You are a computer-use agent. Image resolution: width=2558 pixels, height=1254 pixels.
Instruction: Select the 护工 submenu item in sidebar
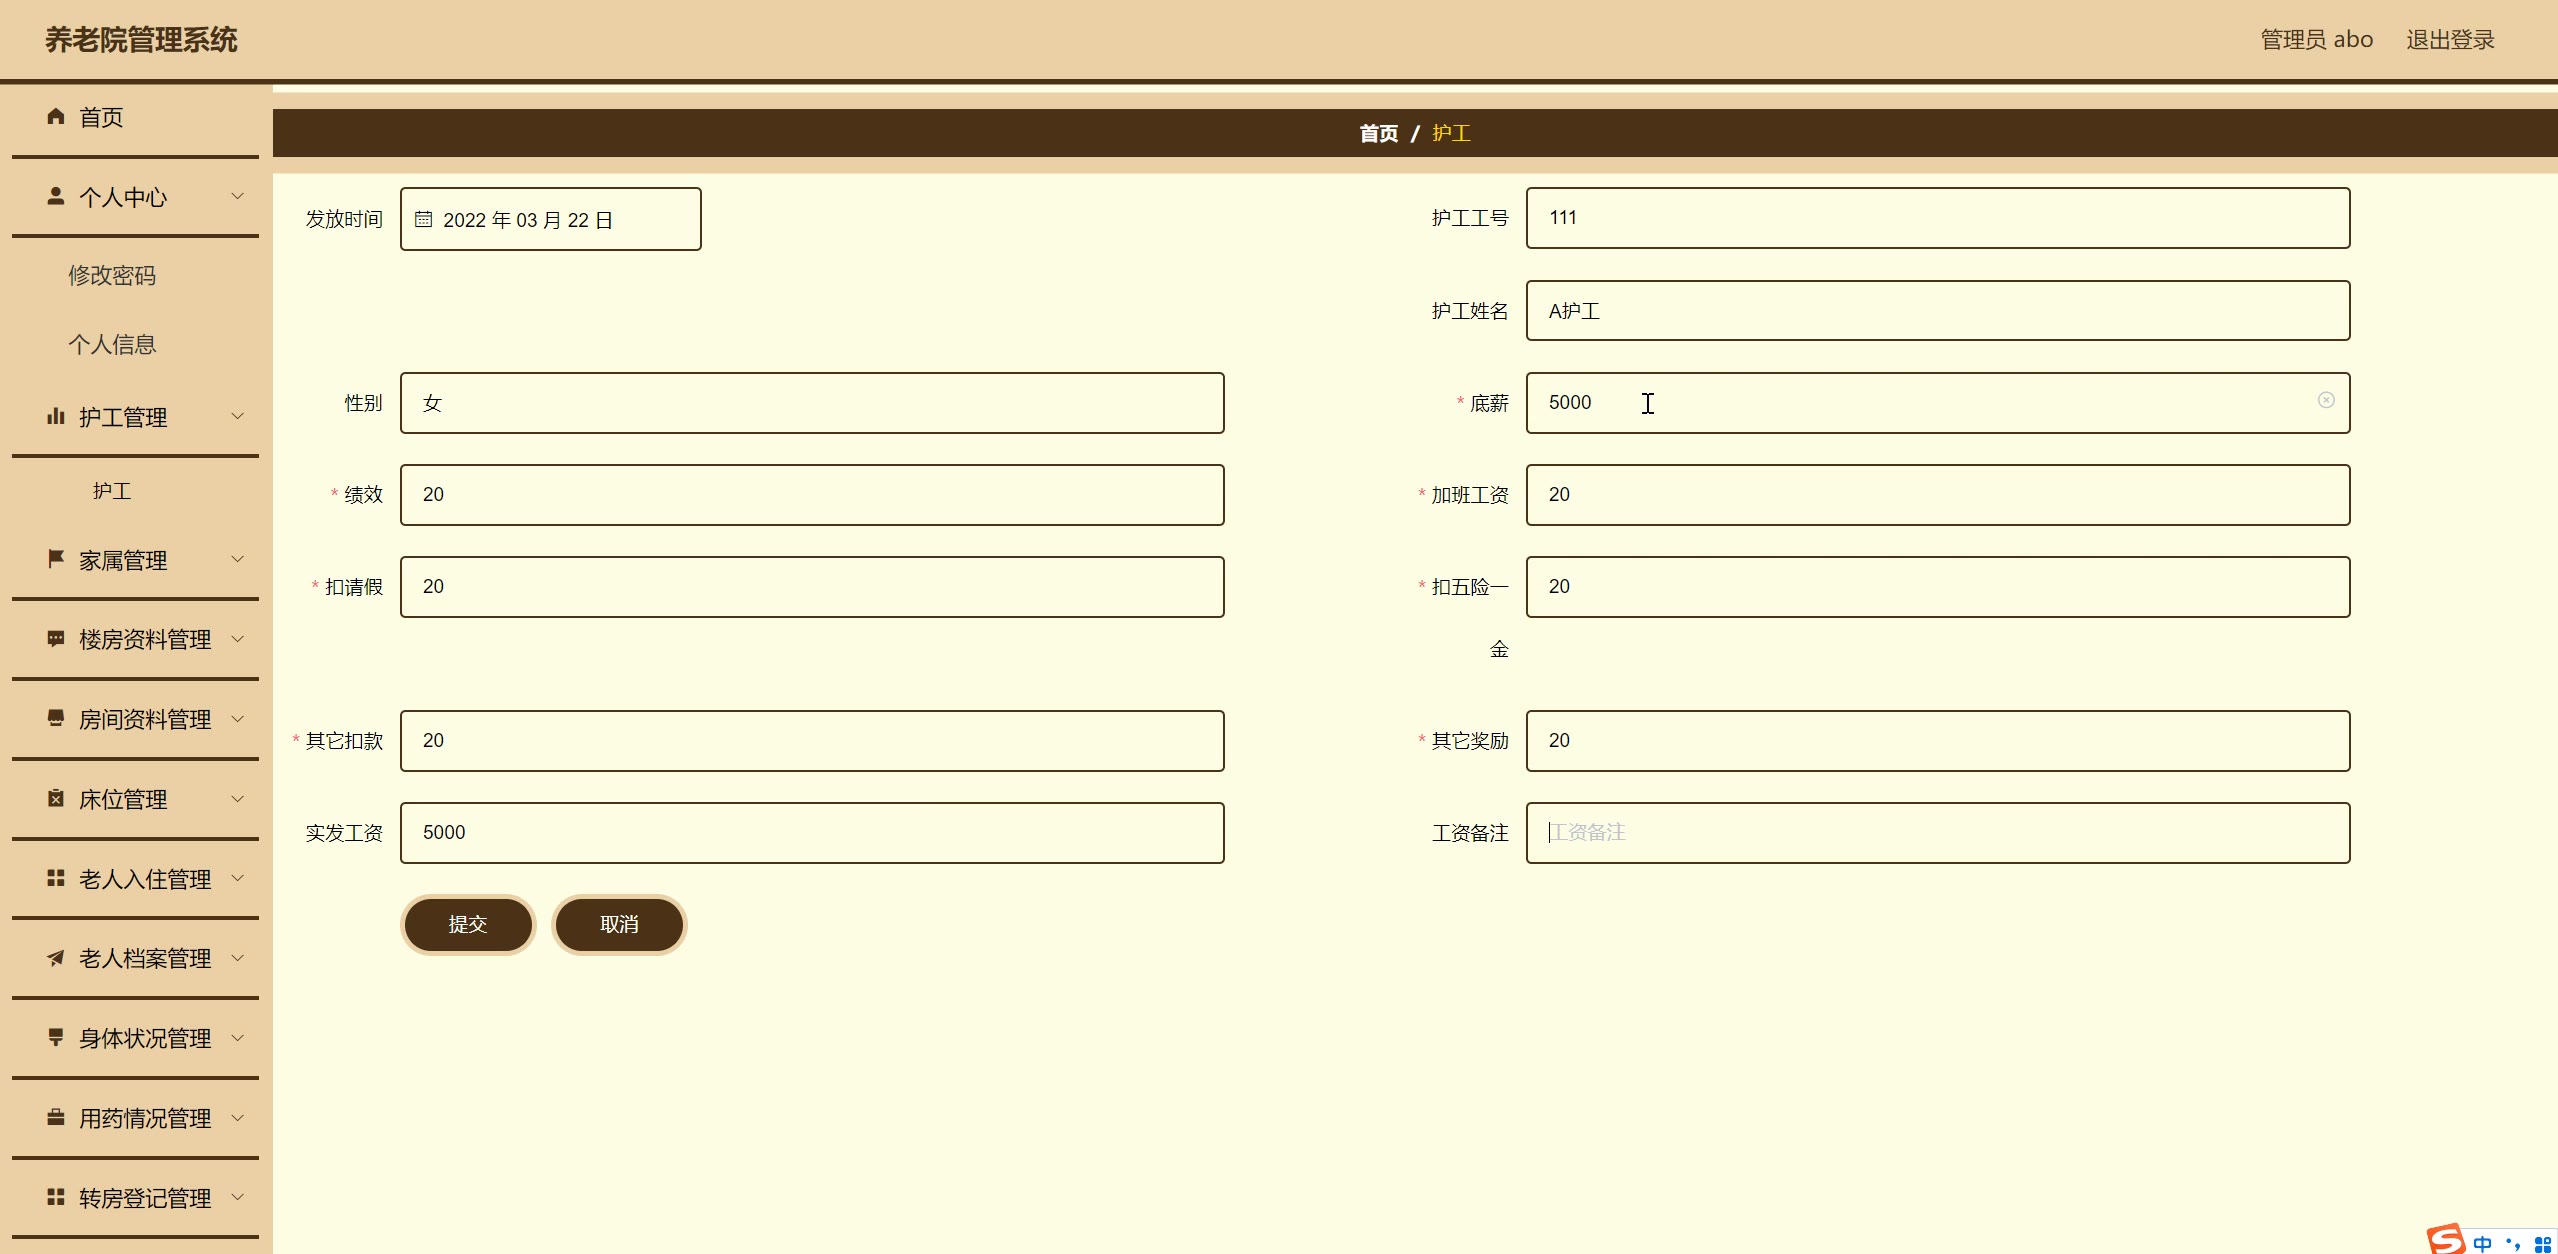click(x=112, y=491)
